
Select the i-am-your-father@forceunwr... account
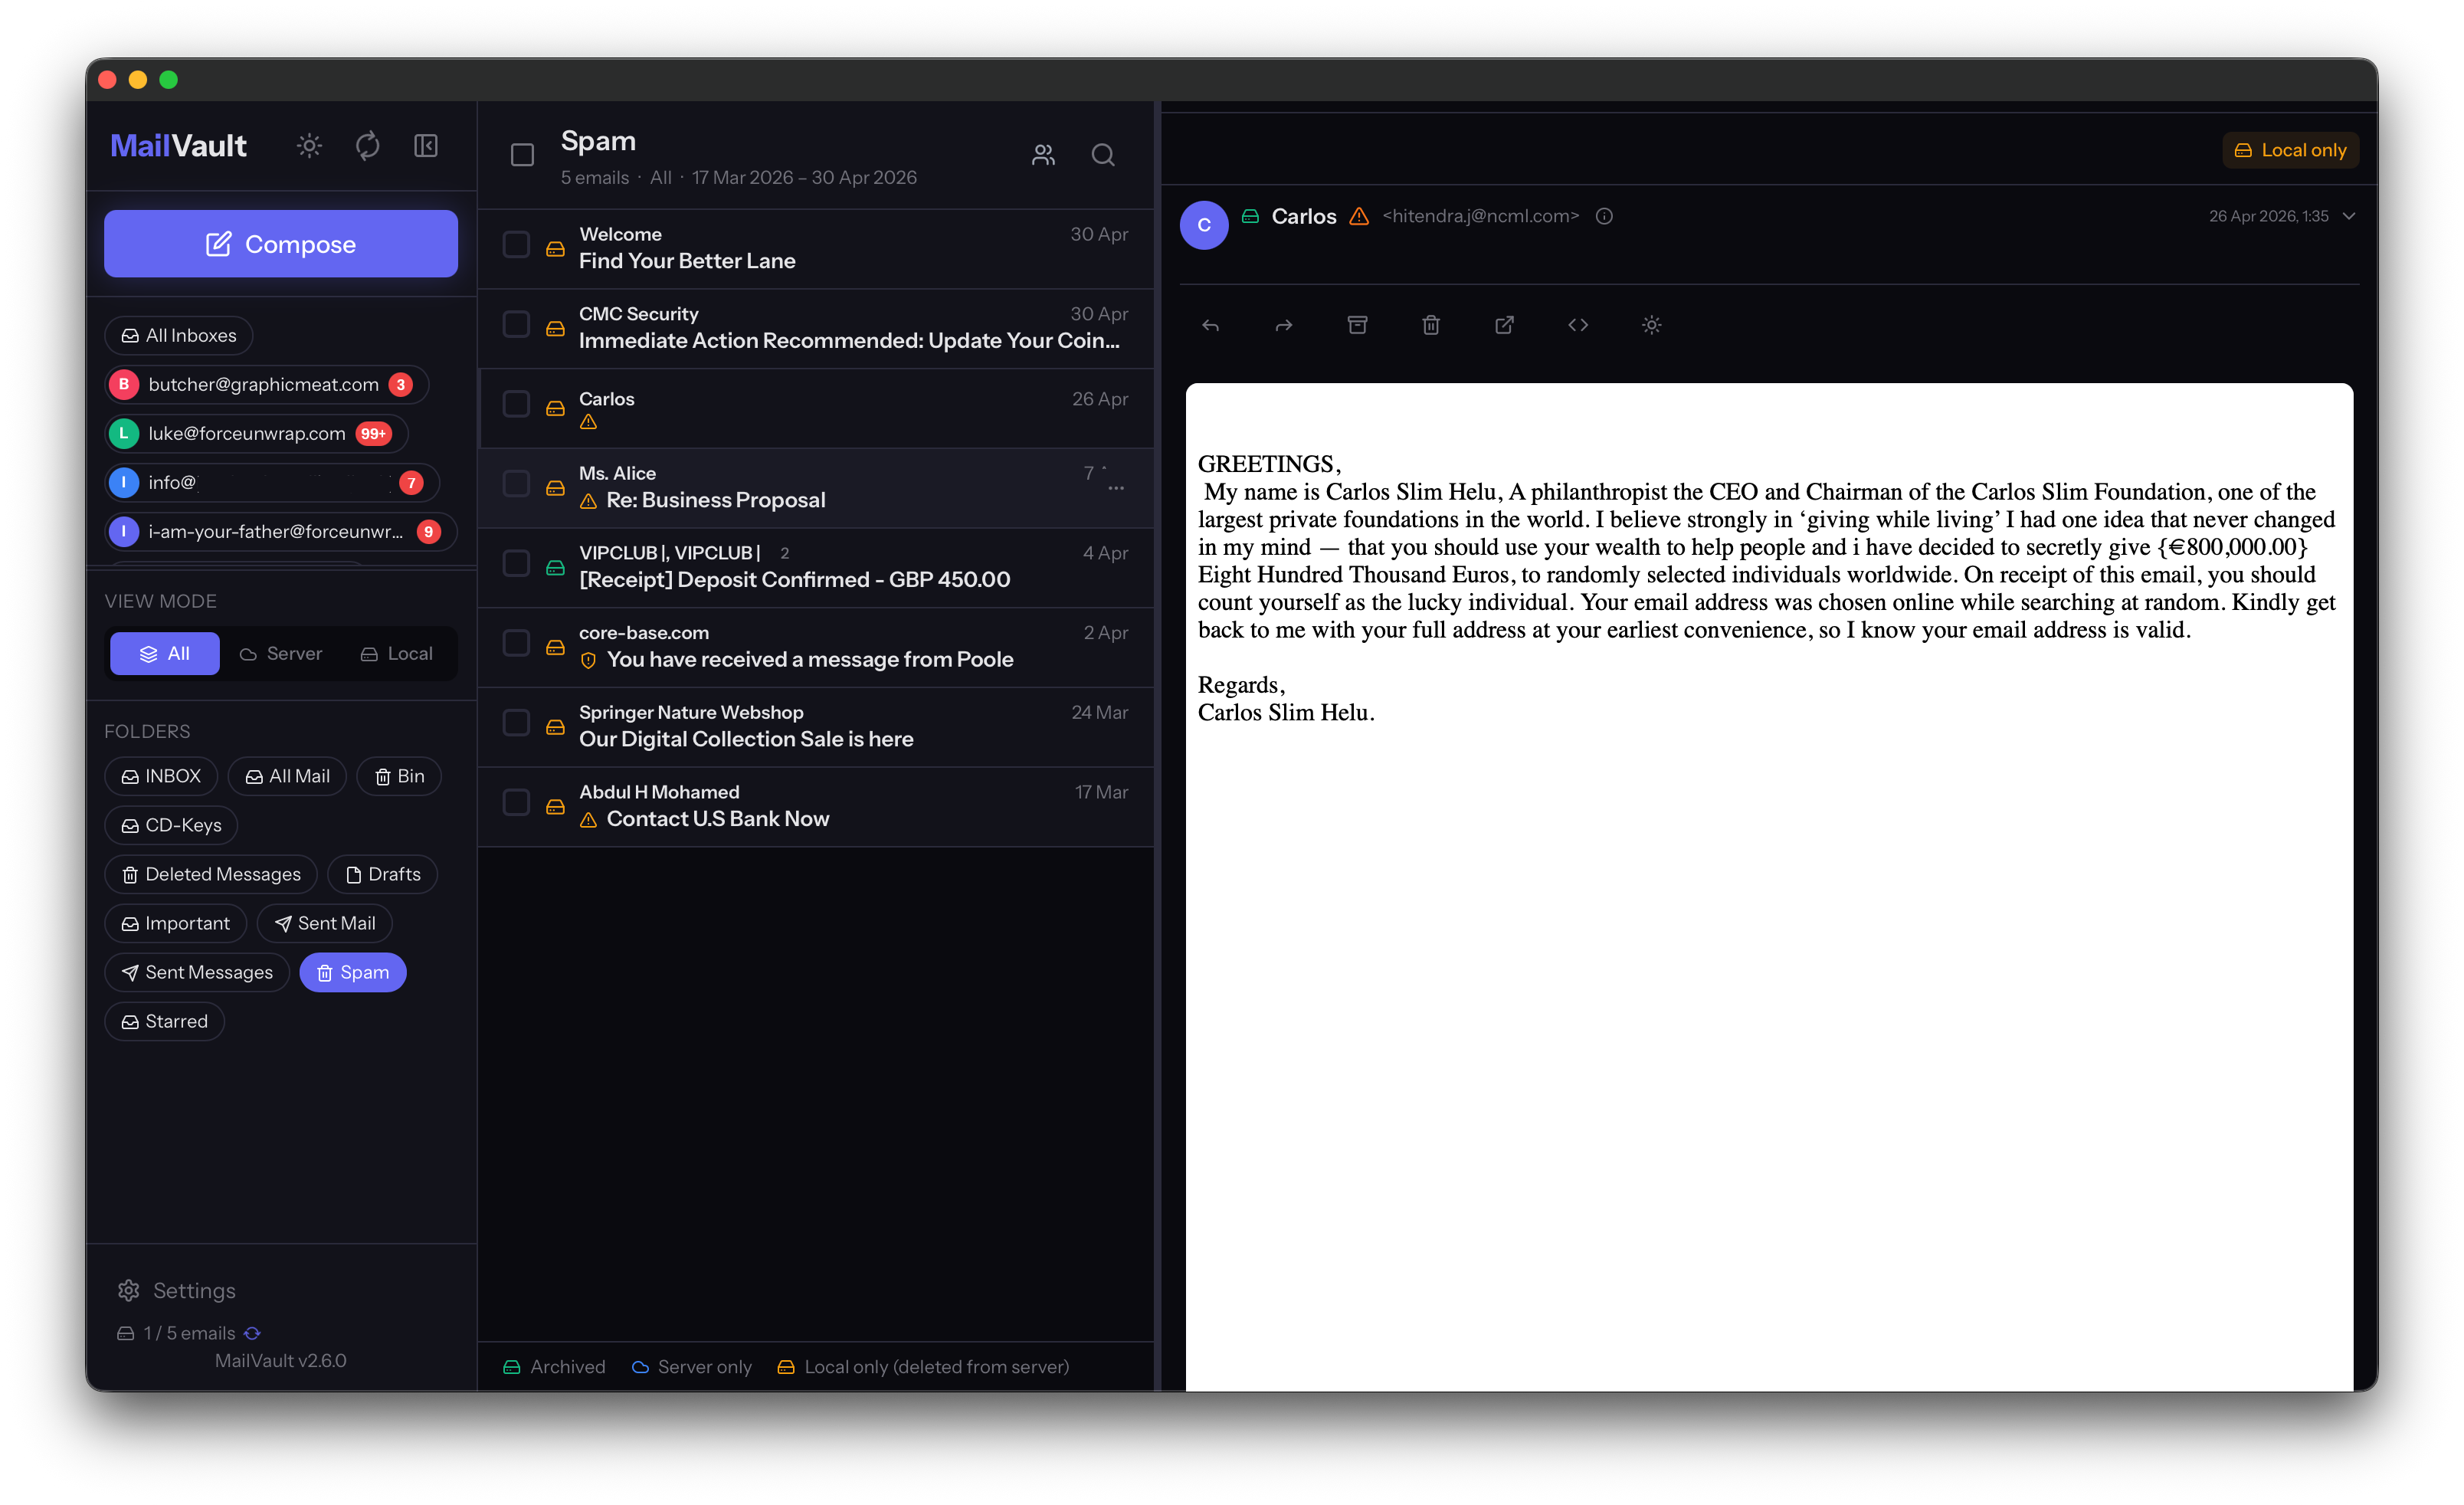(x=281, y=532)
